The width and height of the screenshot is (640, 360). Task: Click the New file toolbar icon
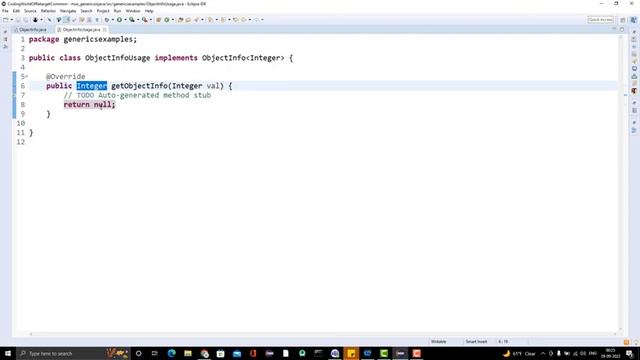tap(5, 20)
